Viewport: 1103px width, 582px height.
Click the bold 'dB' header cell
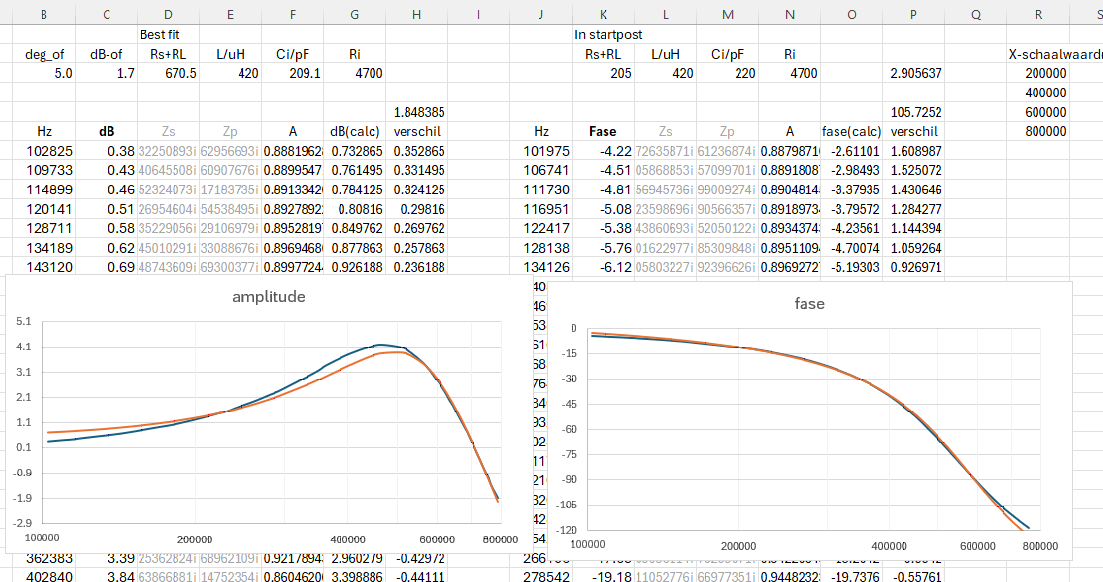point(106,132)
